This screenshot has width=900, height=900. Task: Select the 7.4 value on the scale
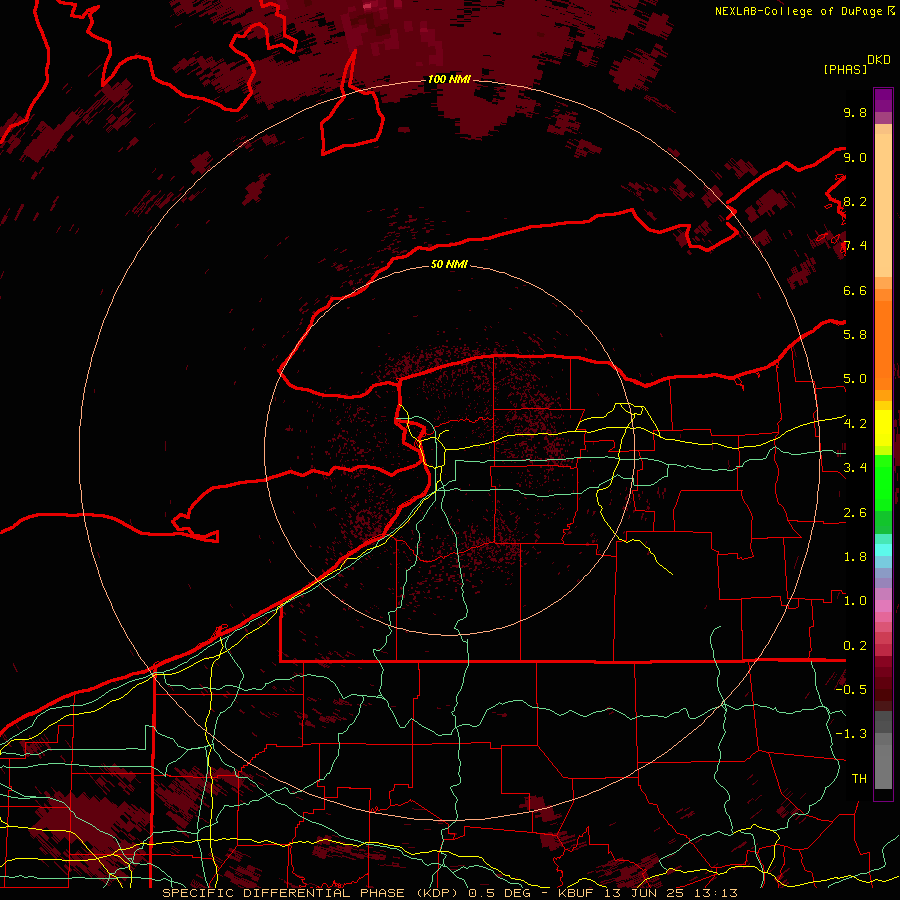[x=855, y=246]
